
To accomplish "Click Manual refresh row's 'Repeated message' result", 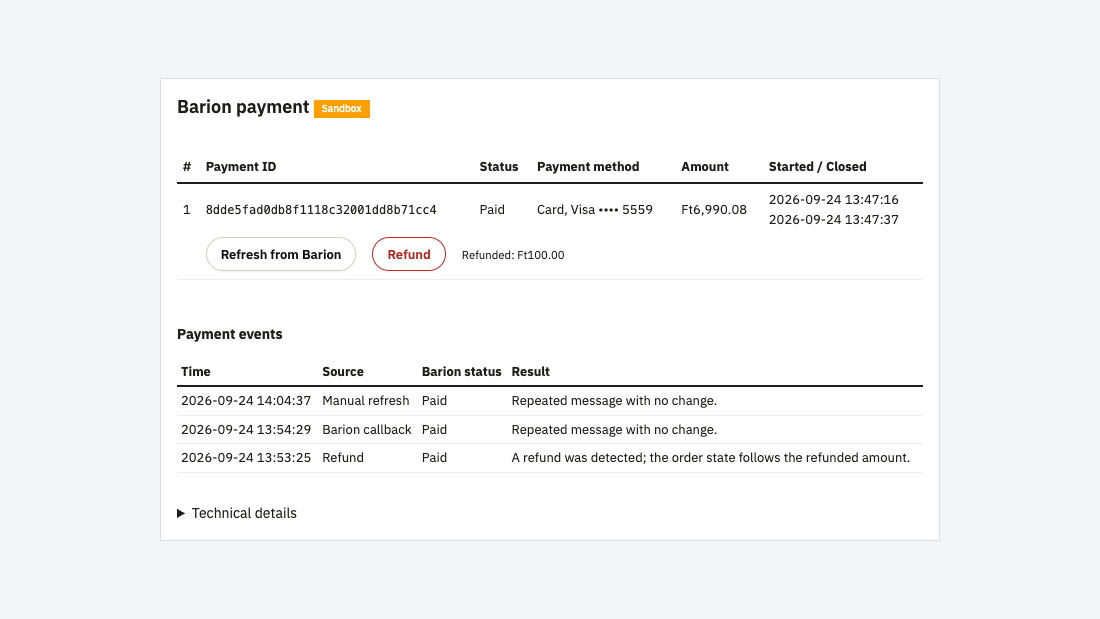I will 614,401.
